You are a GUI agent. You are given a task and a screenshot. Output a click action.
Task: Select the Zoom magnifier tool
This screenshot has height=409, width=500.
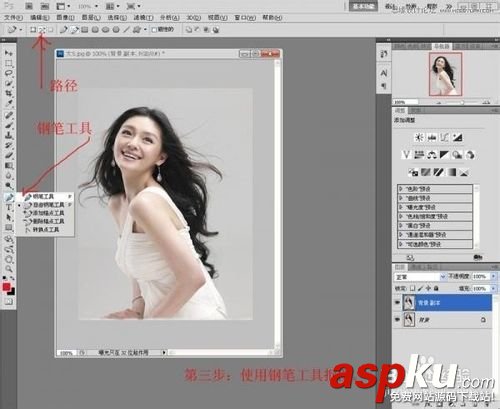tap(9, 269)
